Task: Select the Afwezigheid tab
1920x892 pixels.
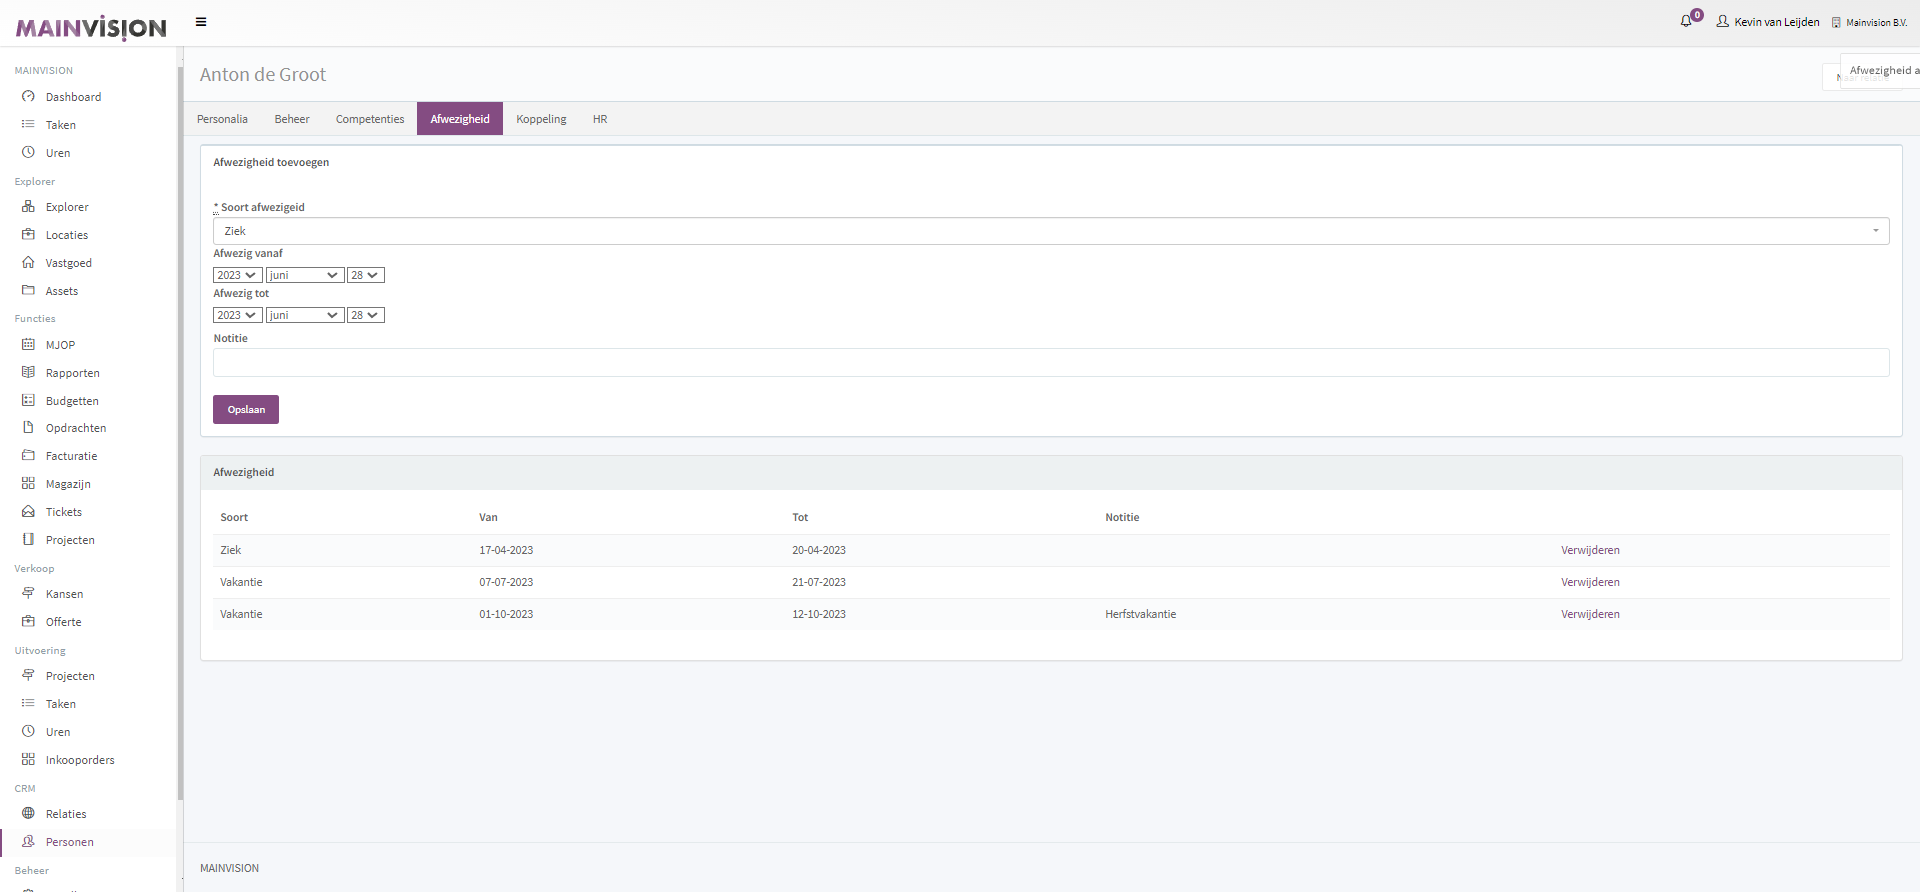Action: pos(460,119)
